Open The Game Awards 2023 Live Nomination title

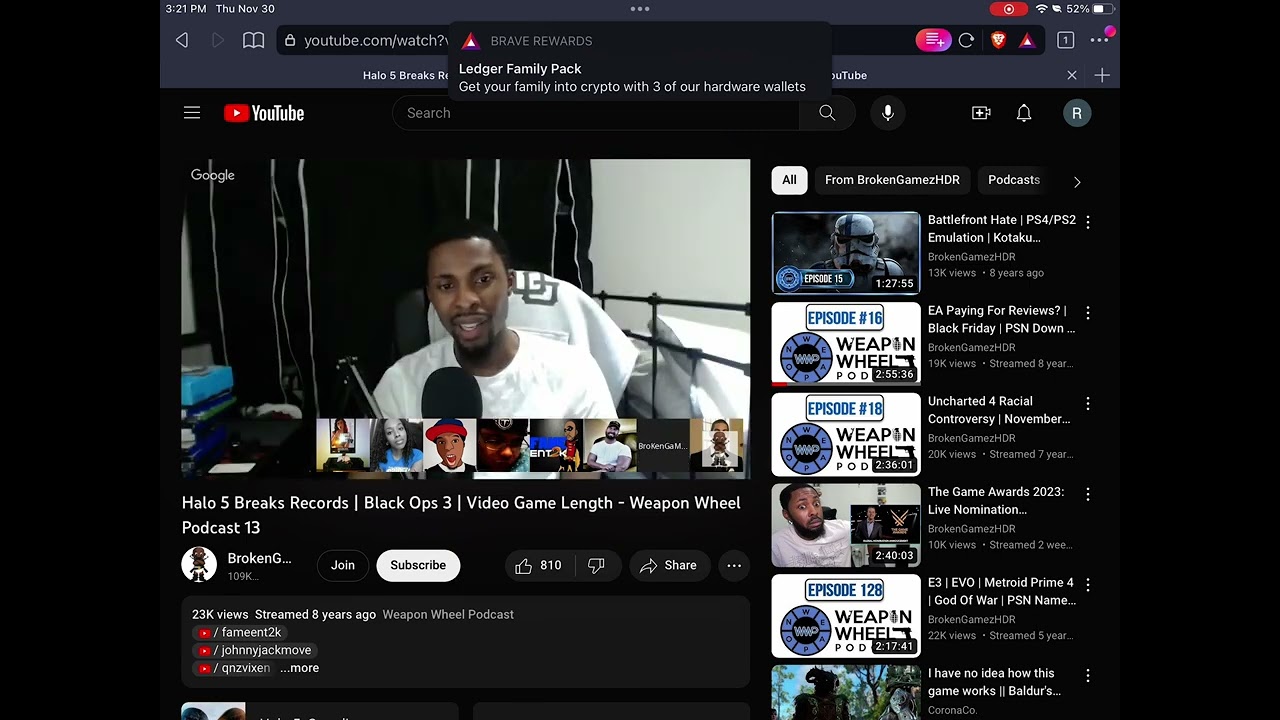pos(996,501)
